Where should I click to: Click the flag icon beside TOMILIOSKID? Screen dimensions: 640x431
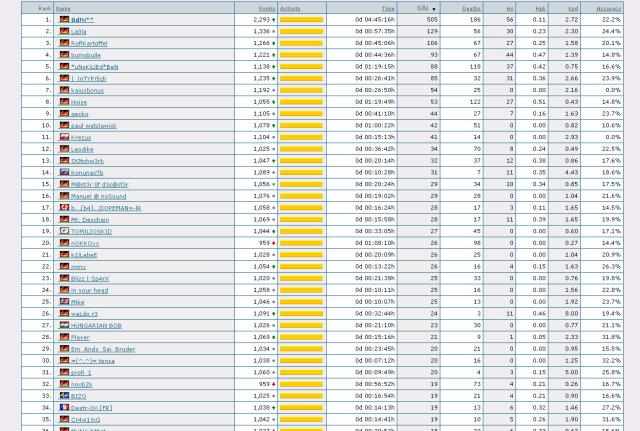click(65, 231)
